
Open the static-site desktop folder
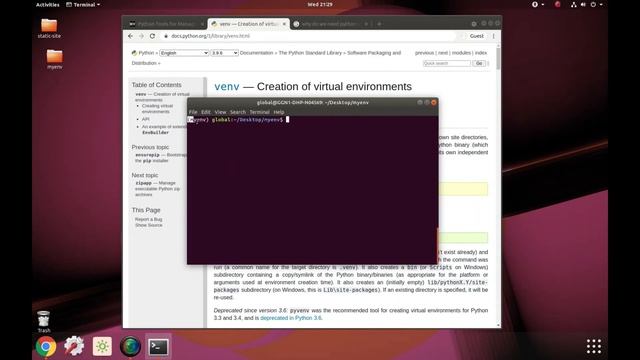tap(49, 28)
